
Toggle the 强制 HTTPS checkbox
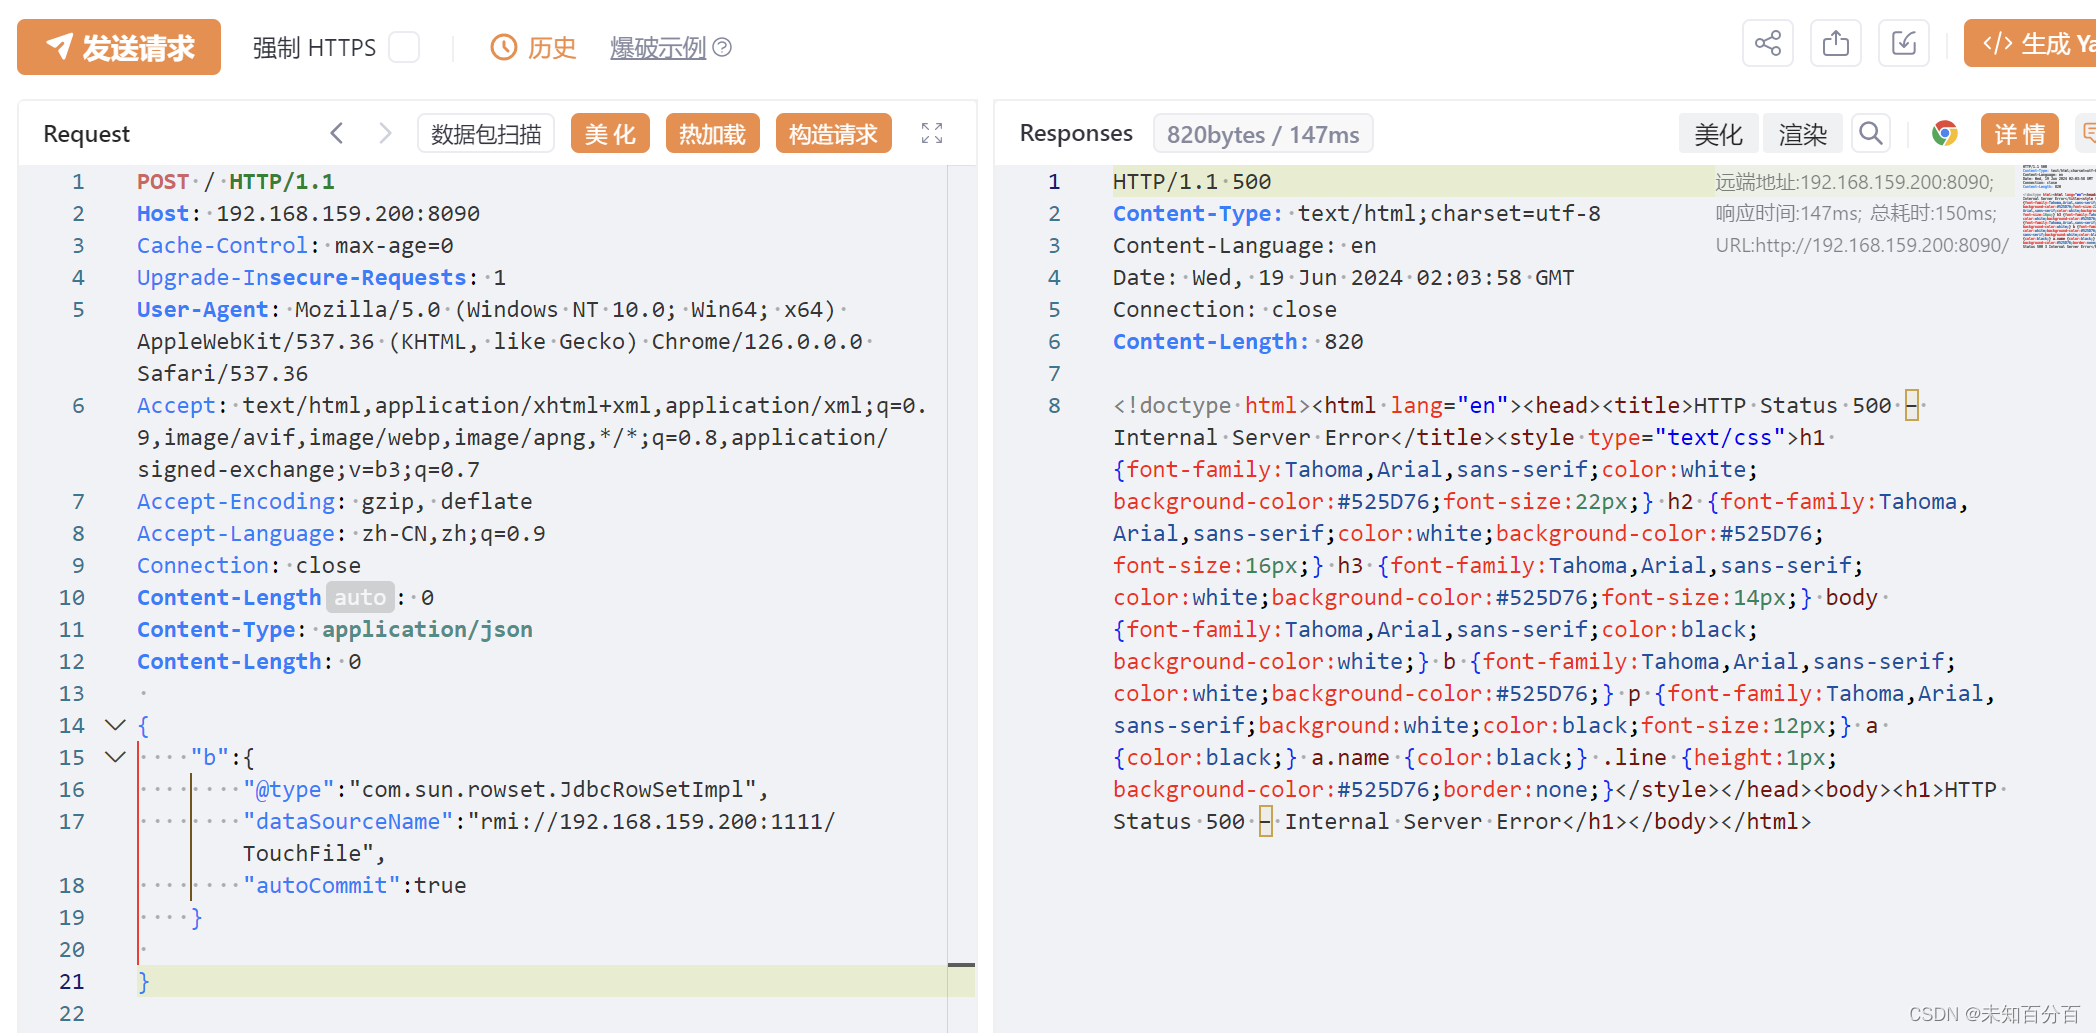click(404, 47)
